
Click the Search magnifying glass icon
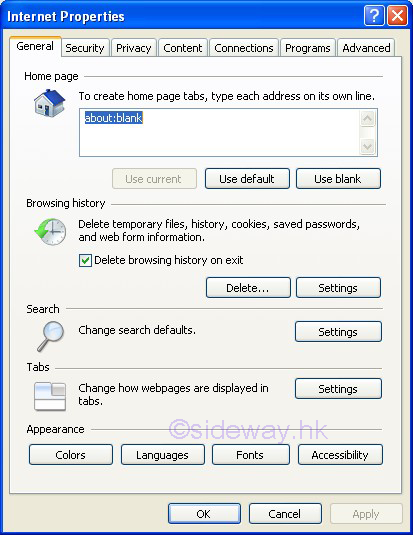point(51,336)
